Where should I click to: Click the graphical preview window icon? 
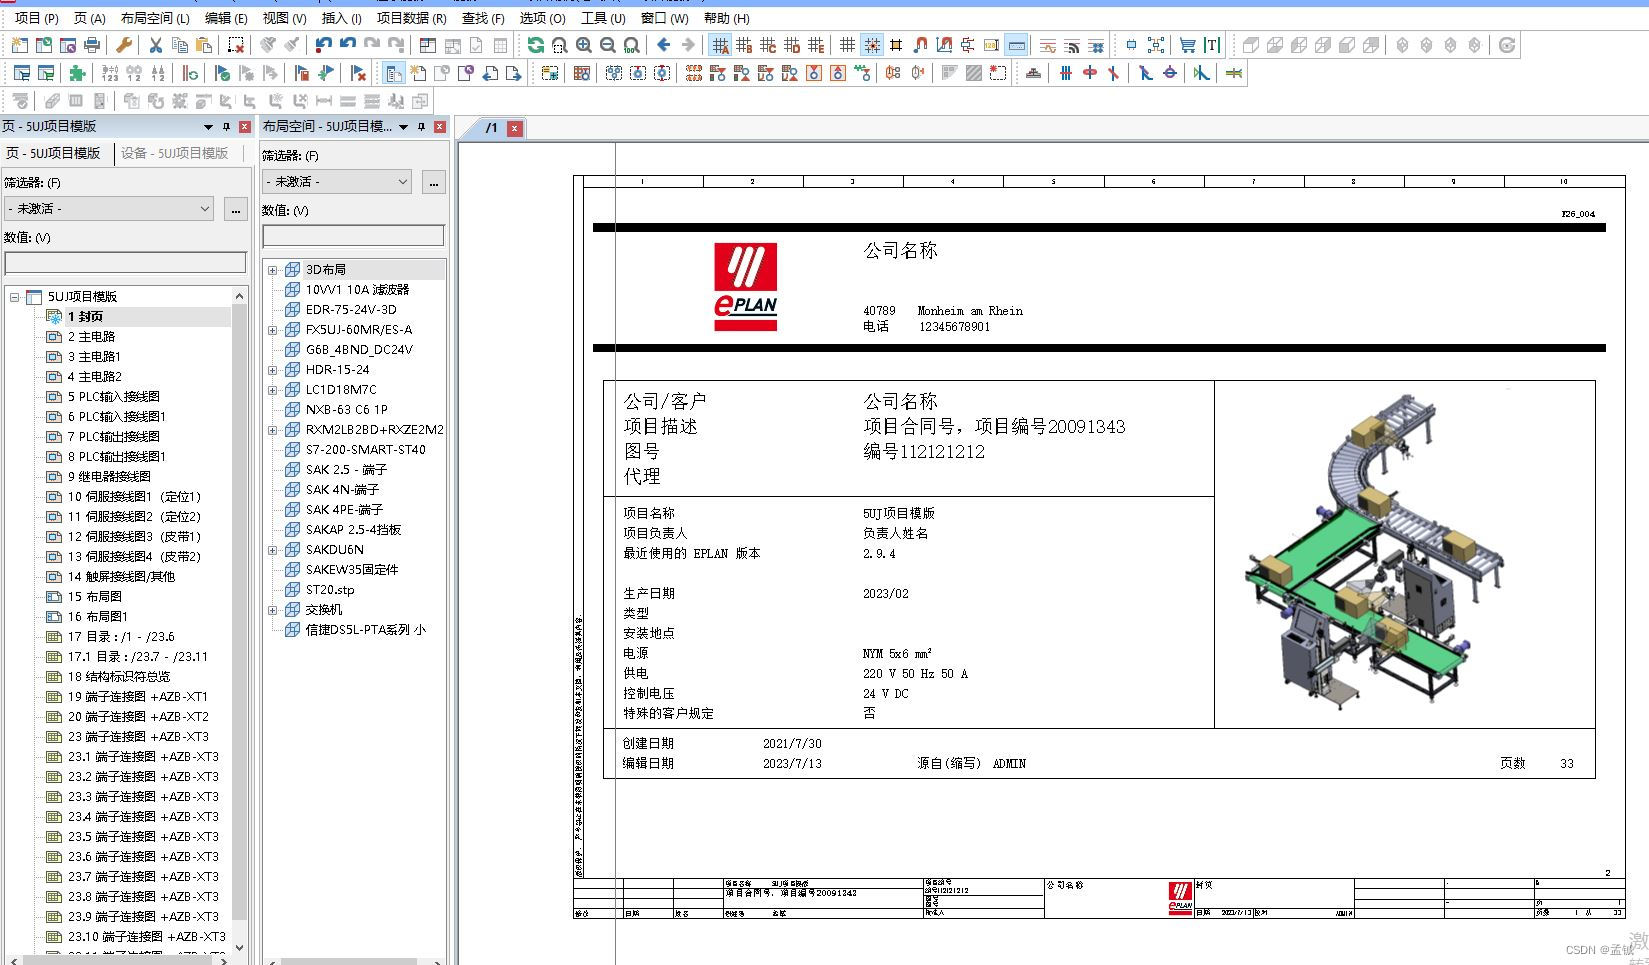pos(428,45)
